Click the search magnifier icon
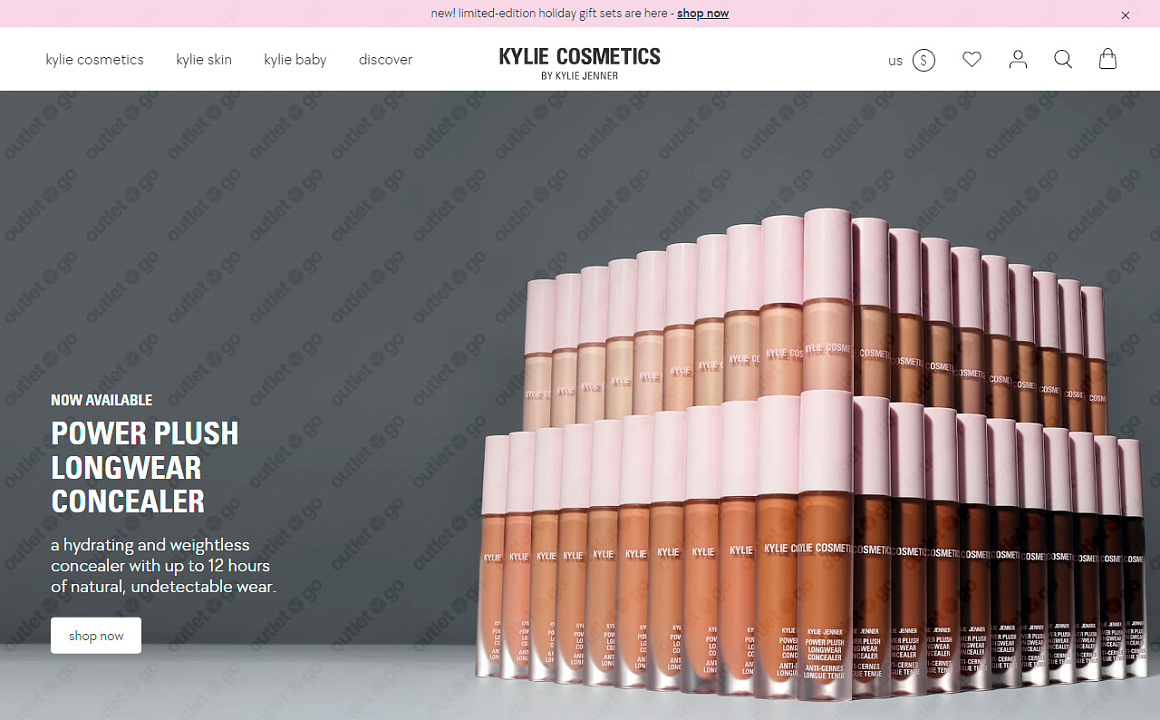Image resolution: width=1160 pixels, height=720 pixels. [x=1063, y=59]
